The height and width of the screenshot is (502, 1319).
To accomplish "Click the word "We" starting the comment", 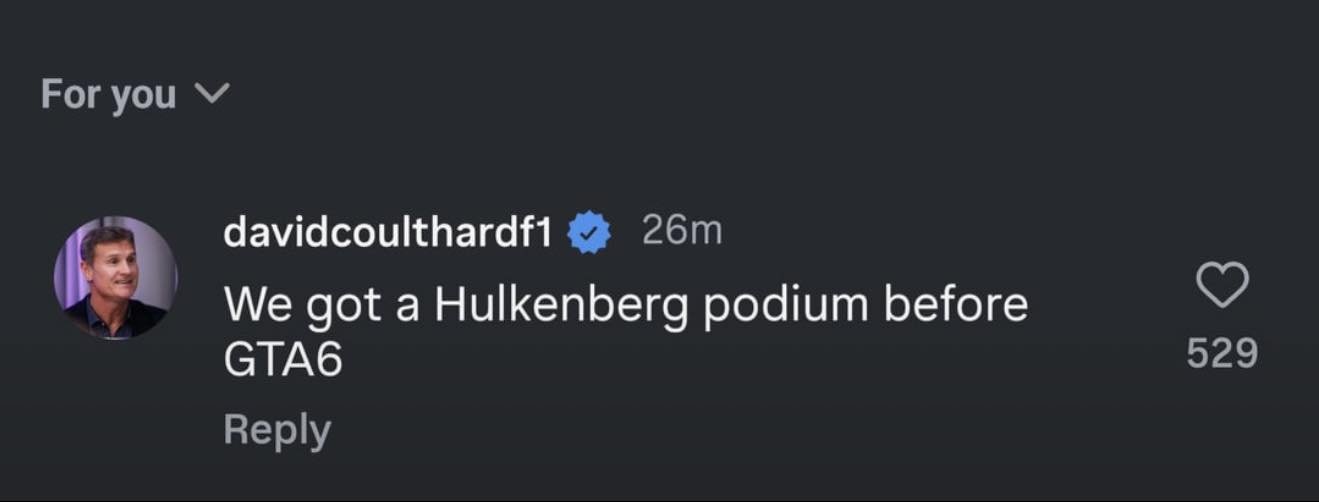I will [255, 305].
